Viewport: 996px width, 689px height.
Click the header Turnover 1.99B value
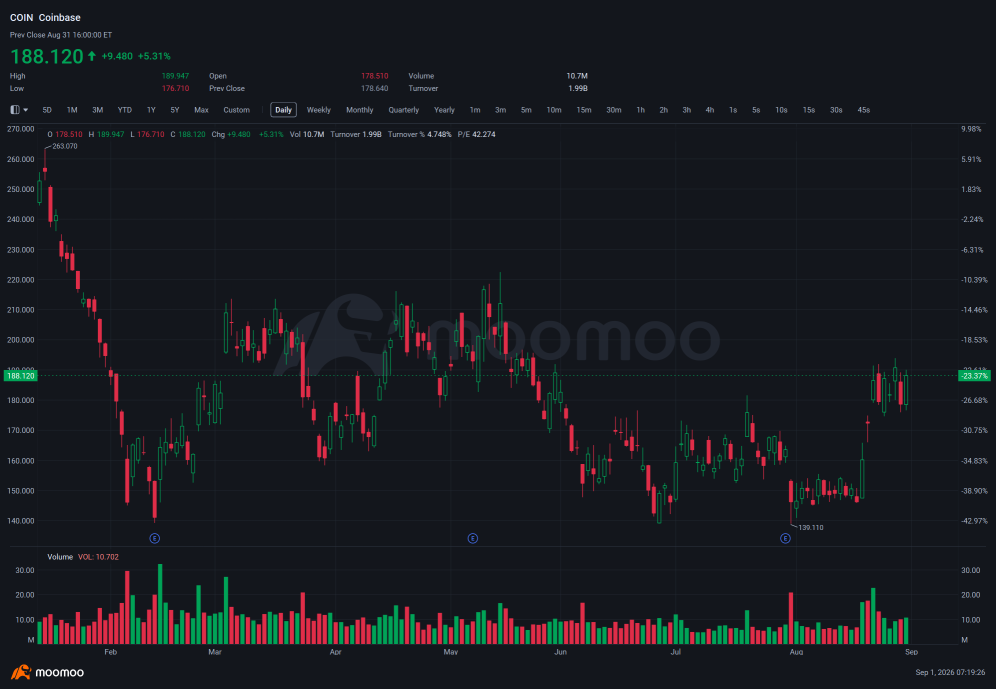(577, 88)
